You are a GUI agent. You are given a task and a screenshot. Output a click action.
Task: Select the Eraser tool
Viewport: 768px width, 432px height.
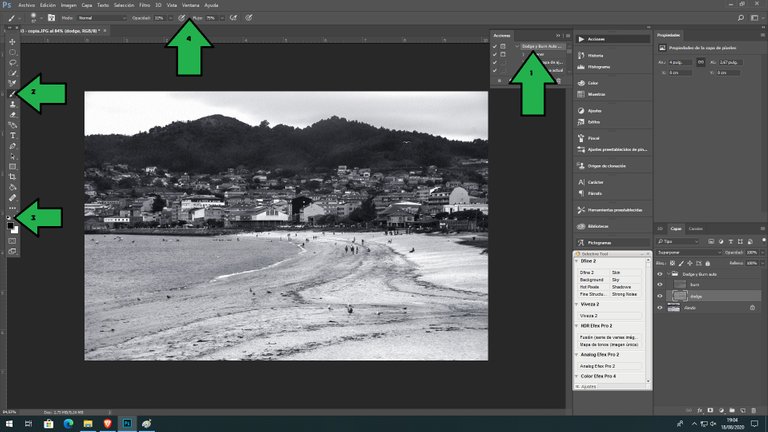click(x=12, y=115)
